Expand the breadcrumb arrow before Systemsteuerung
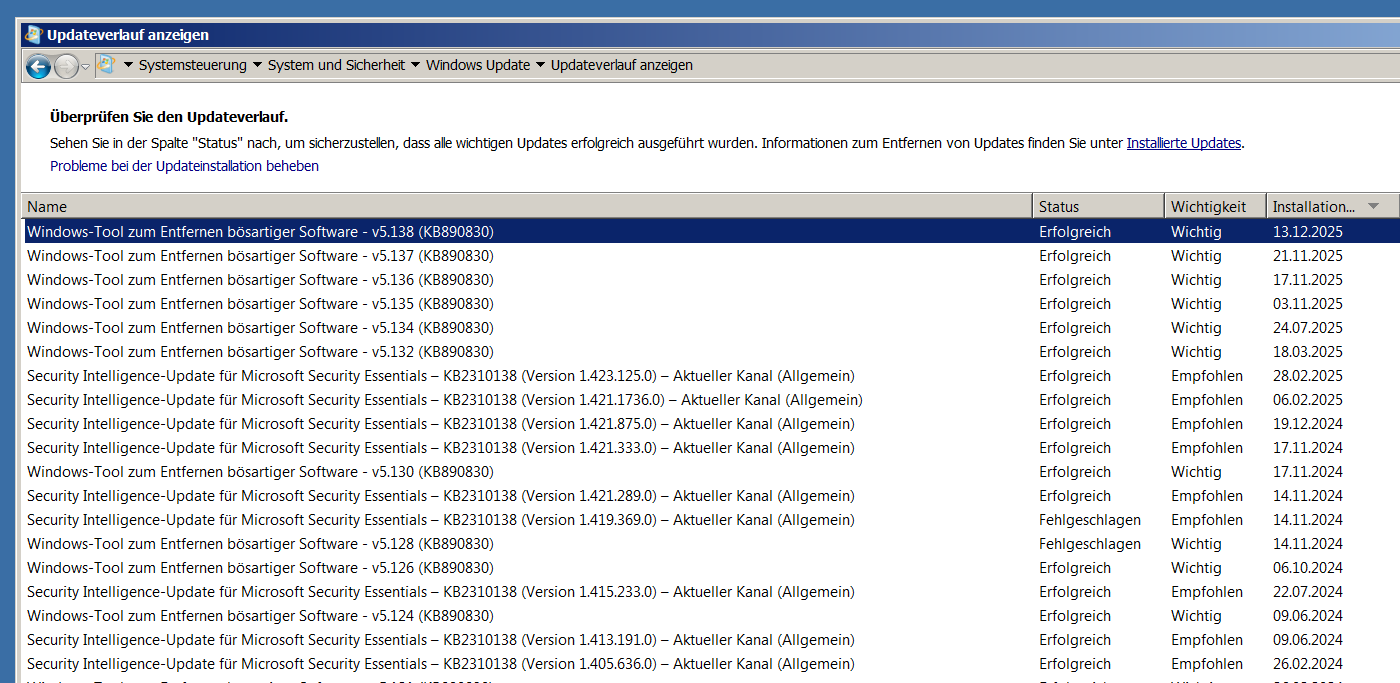Image resolution: width=1400 pixels, height=683 pixels. coord(128,65)
